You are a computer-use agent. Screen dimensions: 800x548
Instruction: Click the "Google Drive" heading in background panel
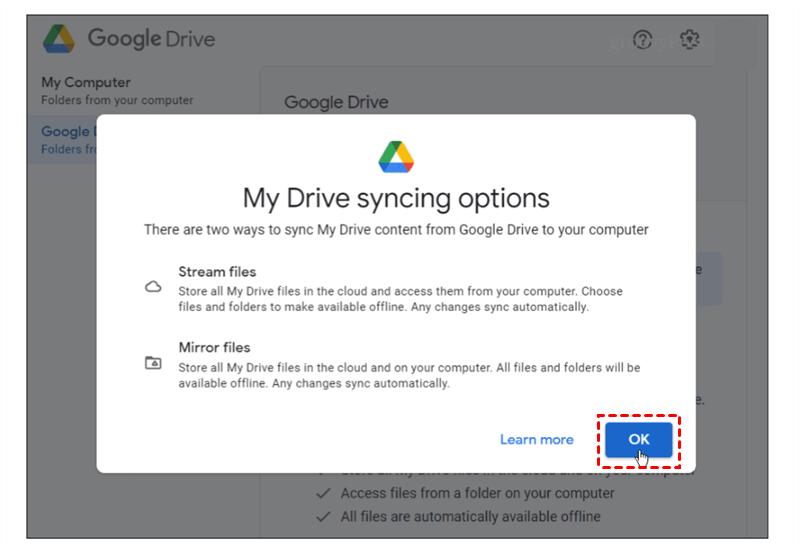336,102
